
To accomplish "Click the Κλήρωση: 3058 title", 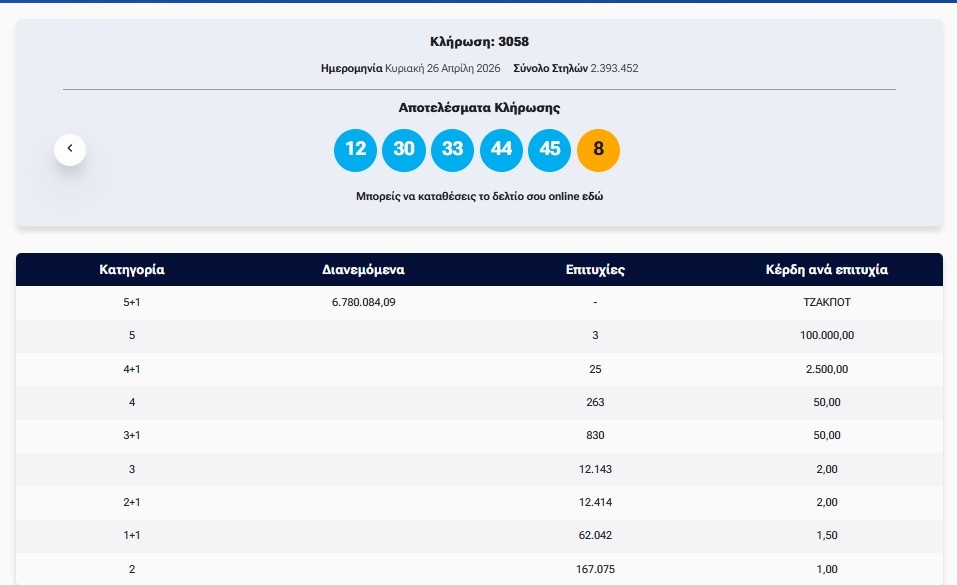I will (479, 42).
